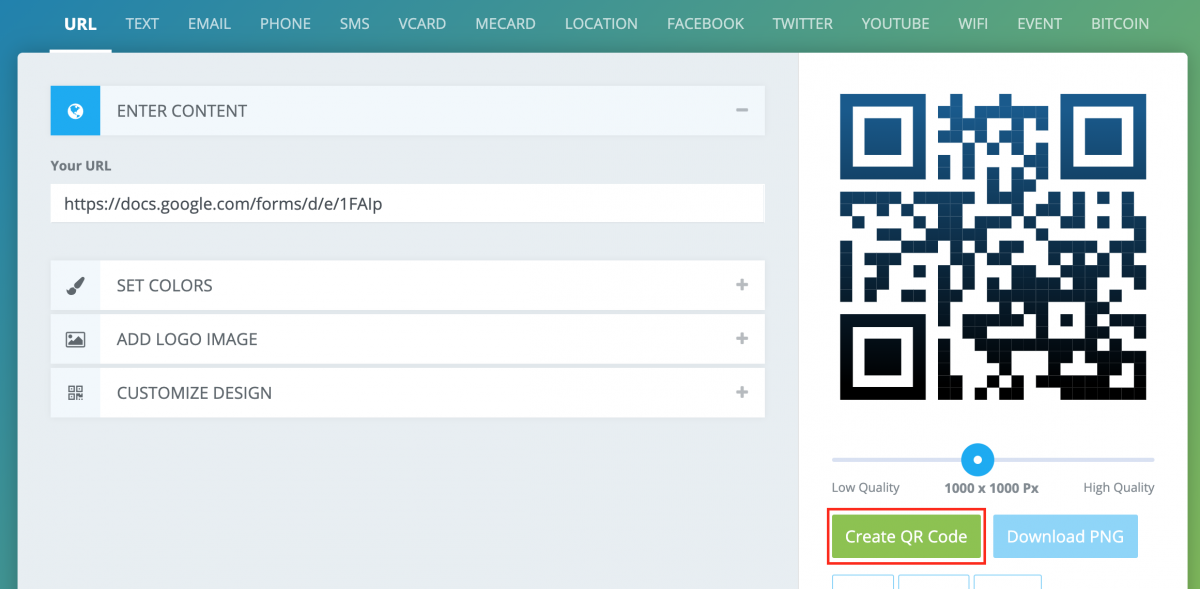This screenshot has width=1200, height=589.
Task: Switch to the VCARD tab
Action: click(422, 23)
